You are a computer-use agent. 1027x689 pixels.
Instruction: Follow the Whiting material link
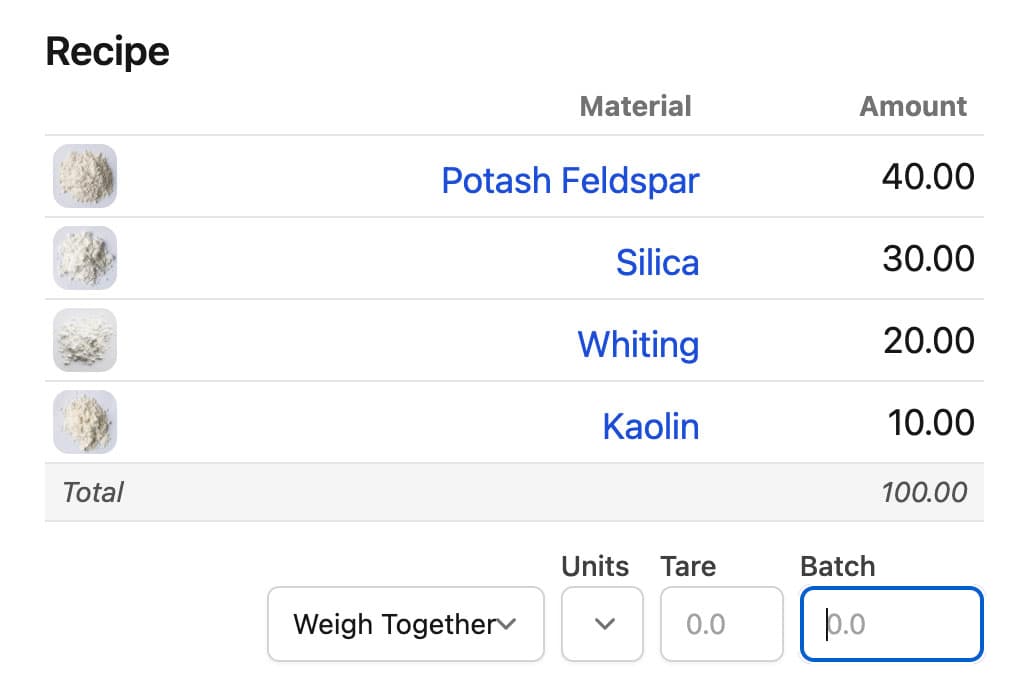coord(638,345)
